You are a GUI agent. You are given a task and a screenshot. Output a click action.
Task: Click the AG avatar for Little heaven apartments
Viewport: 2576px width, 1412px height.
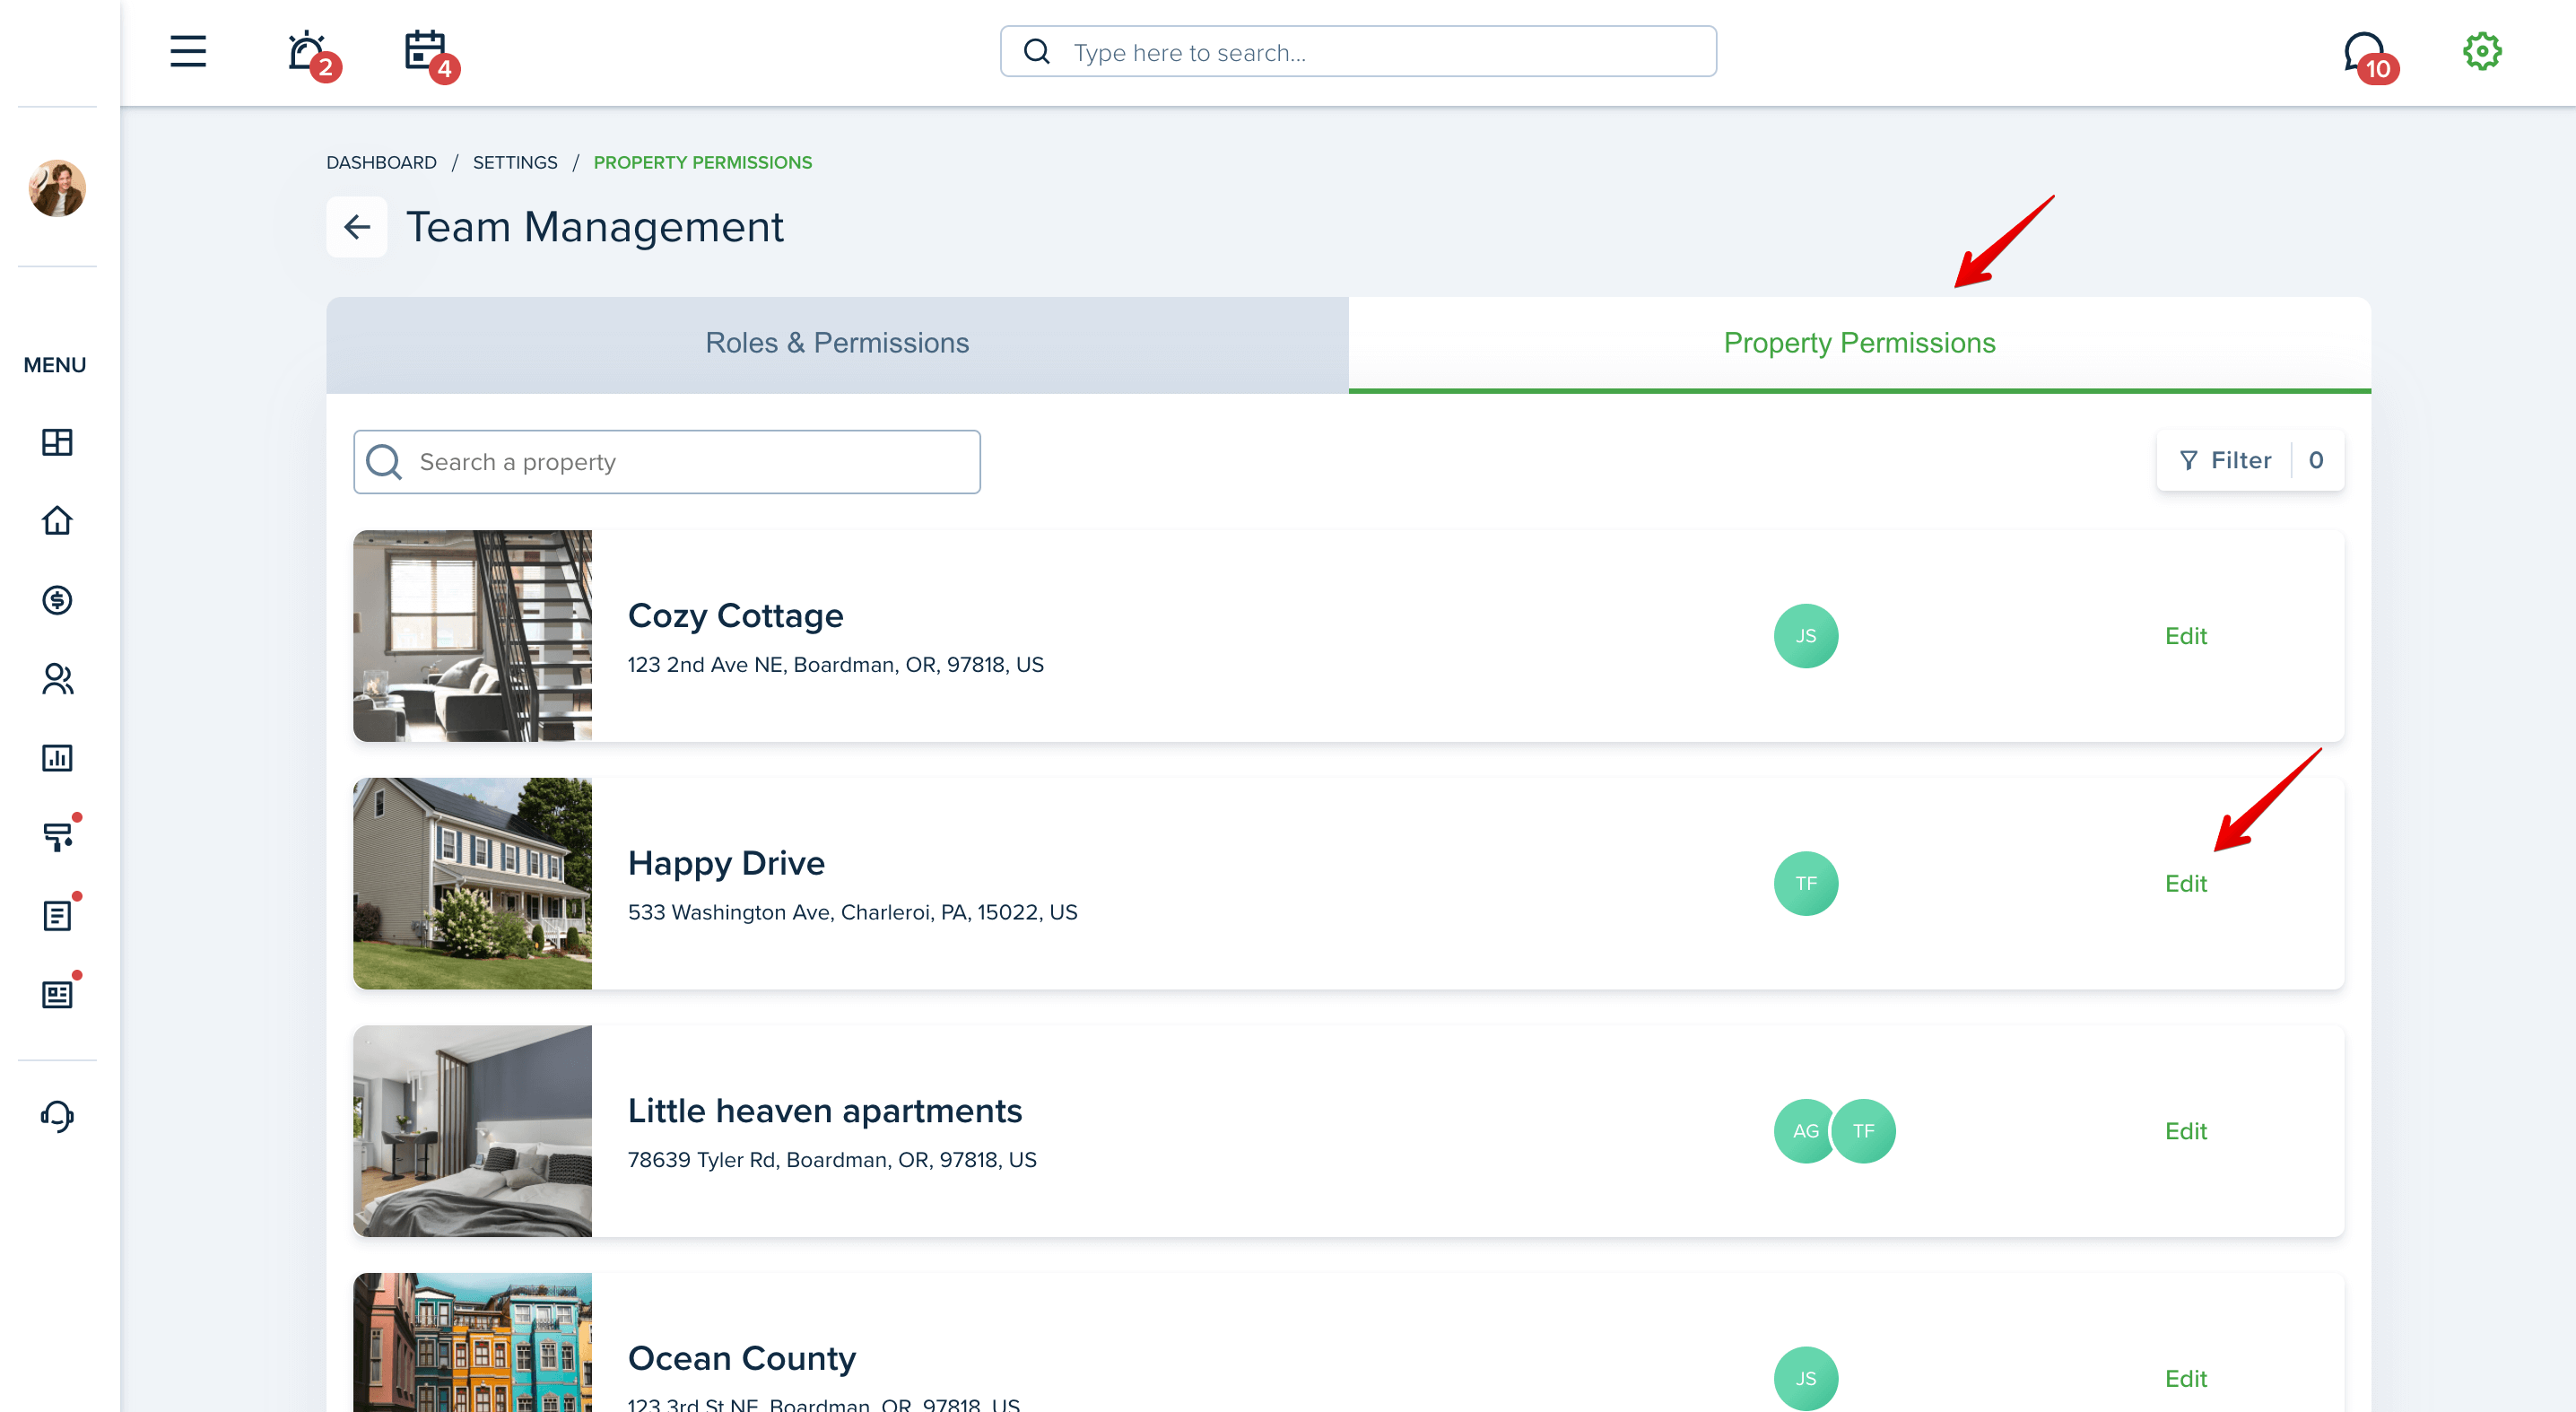[x=1804, y=1131]
